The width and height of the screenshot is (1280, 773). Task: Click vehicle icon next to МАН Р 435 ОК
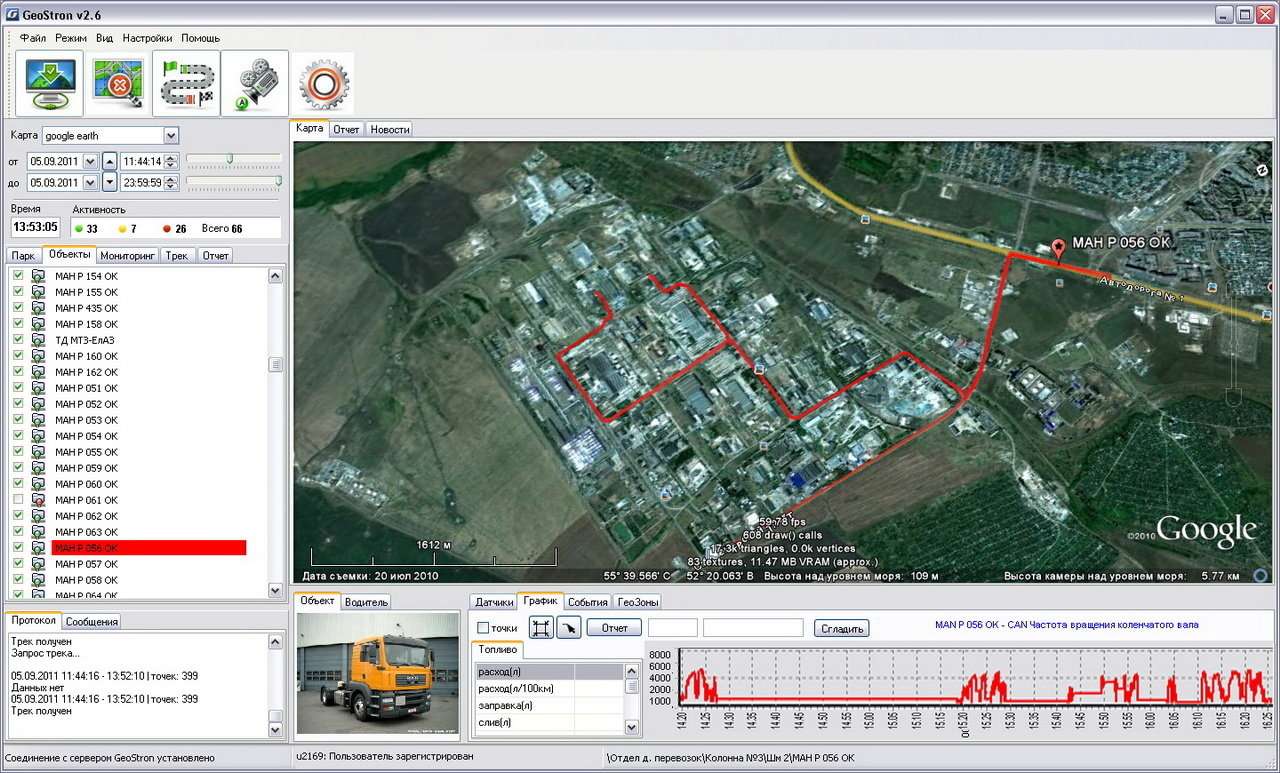click(38, 308)
